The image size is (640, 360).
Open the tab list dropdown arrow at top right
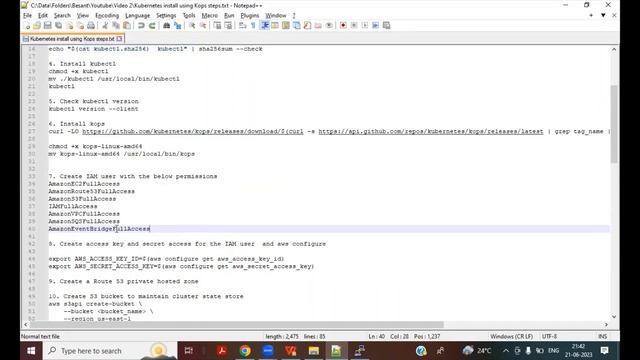coord(603,16)
